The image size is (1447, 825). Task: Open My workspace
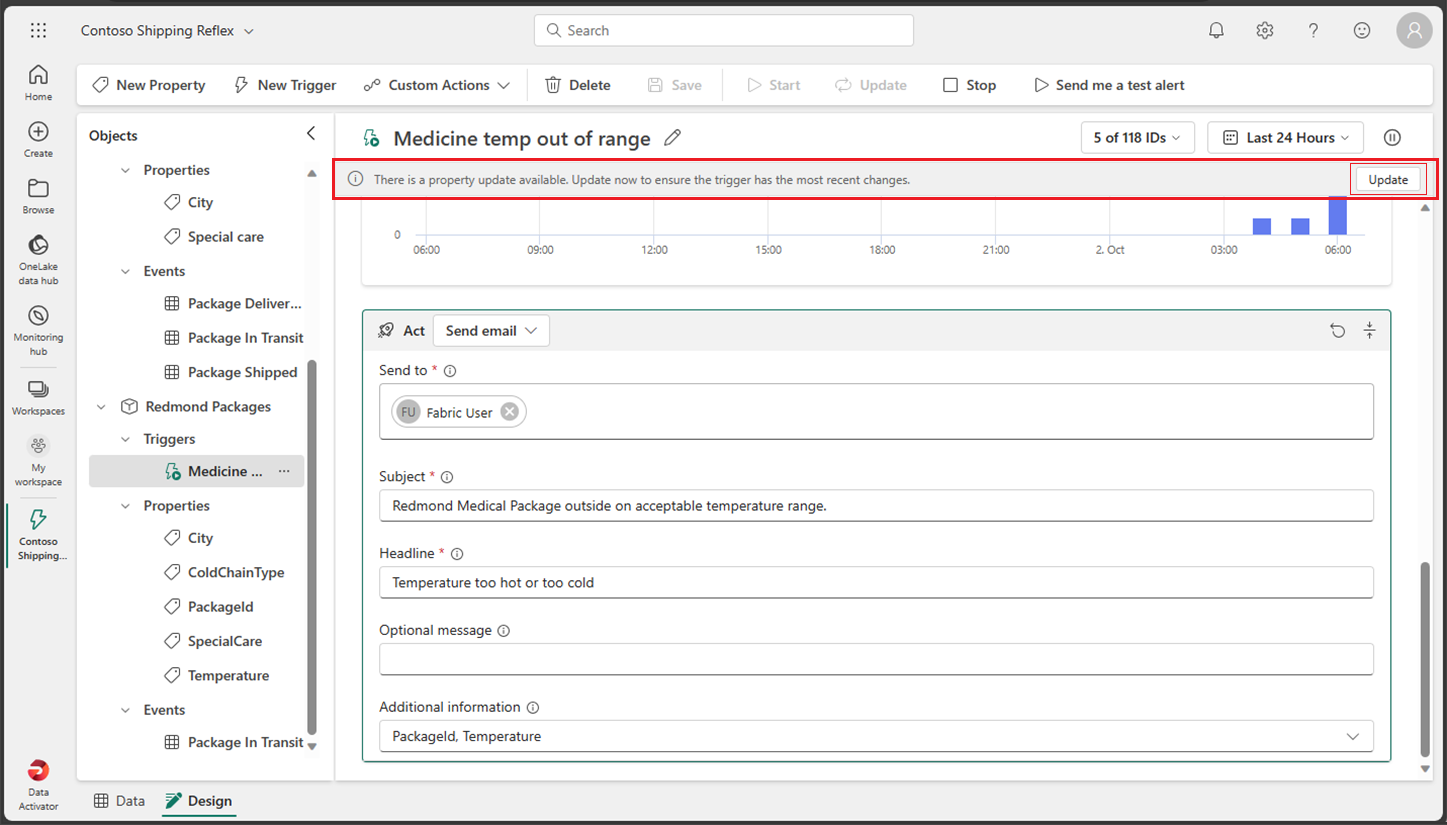pyautogui.click(x=38, y=461)
